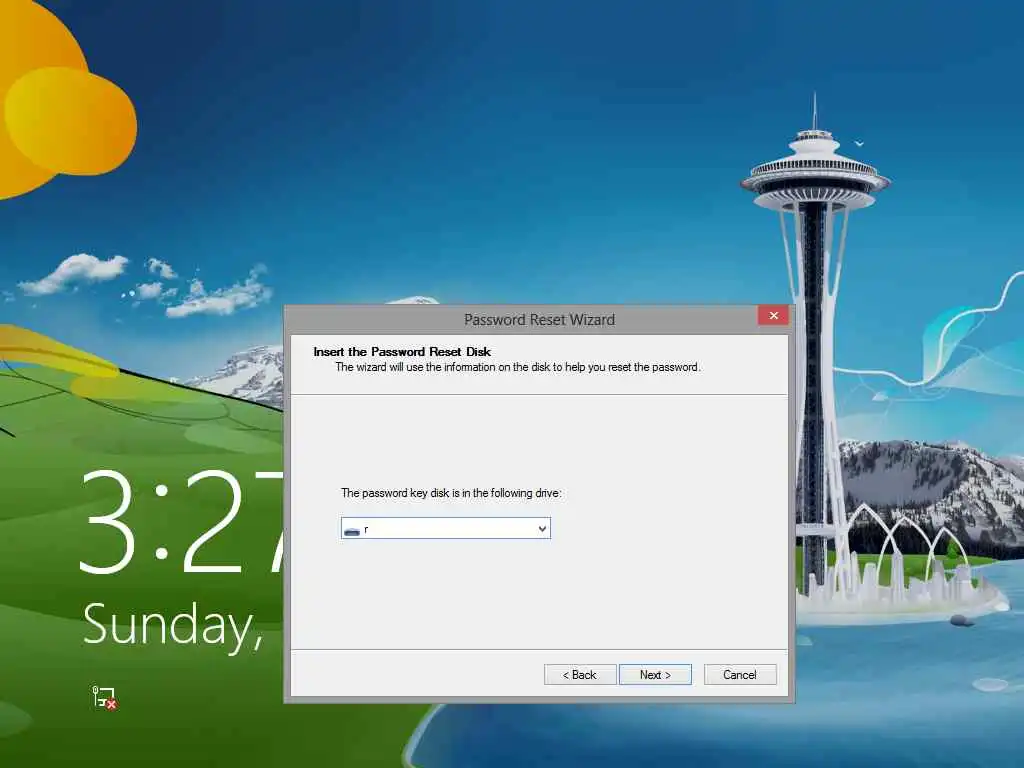Click the lock screen clock showing 3:27
Viewport: 1024px width, 768px height.
(x=183, y=520)
